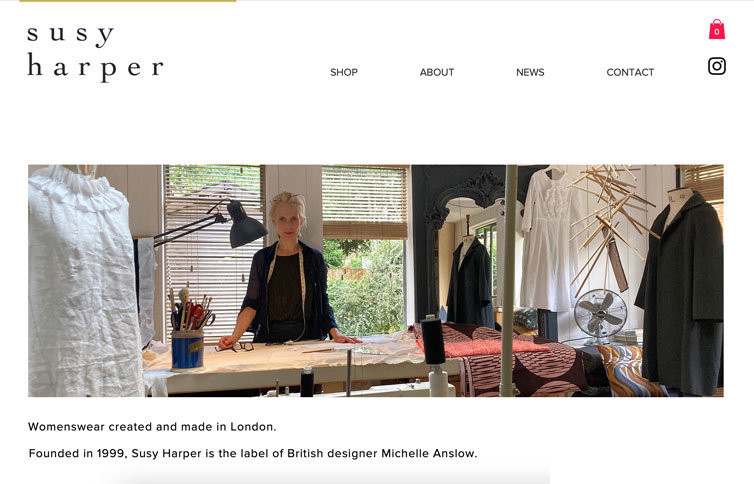Click the metal desk fan in photo
754x484 pixels.
point(600,315)
